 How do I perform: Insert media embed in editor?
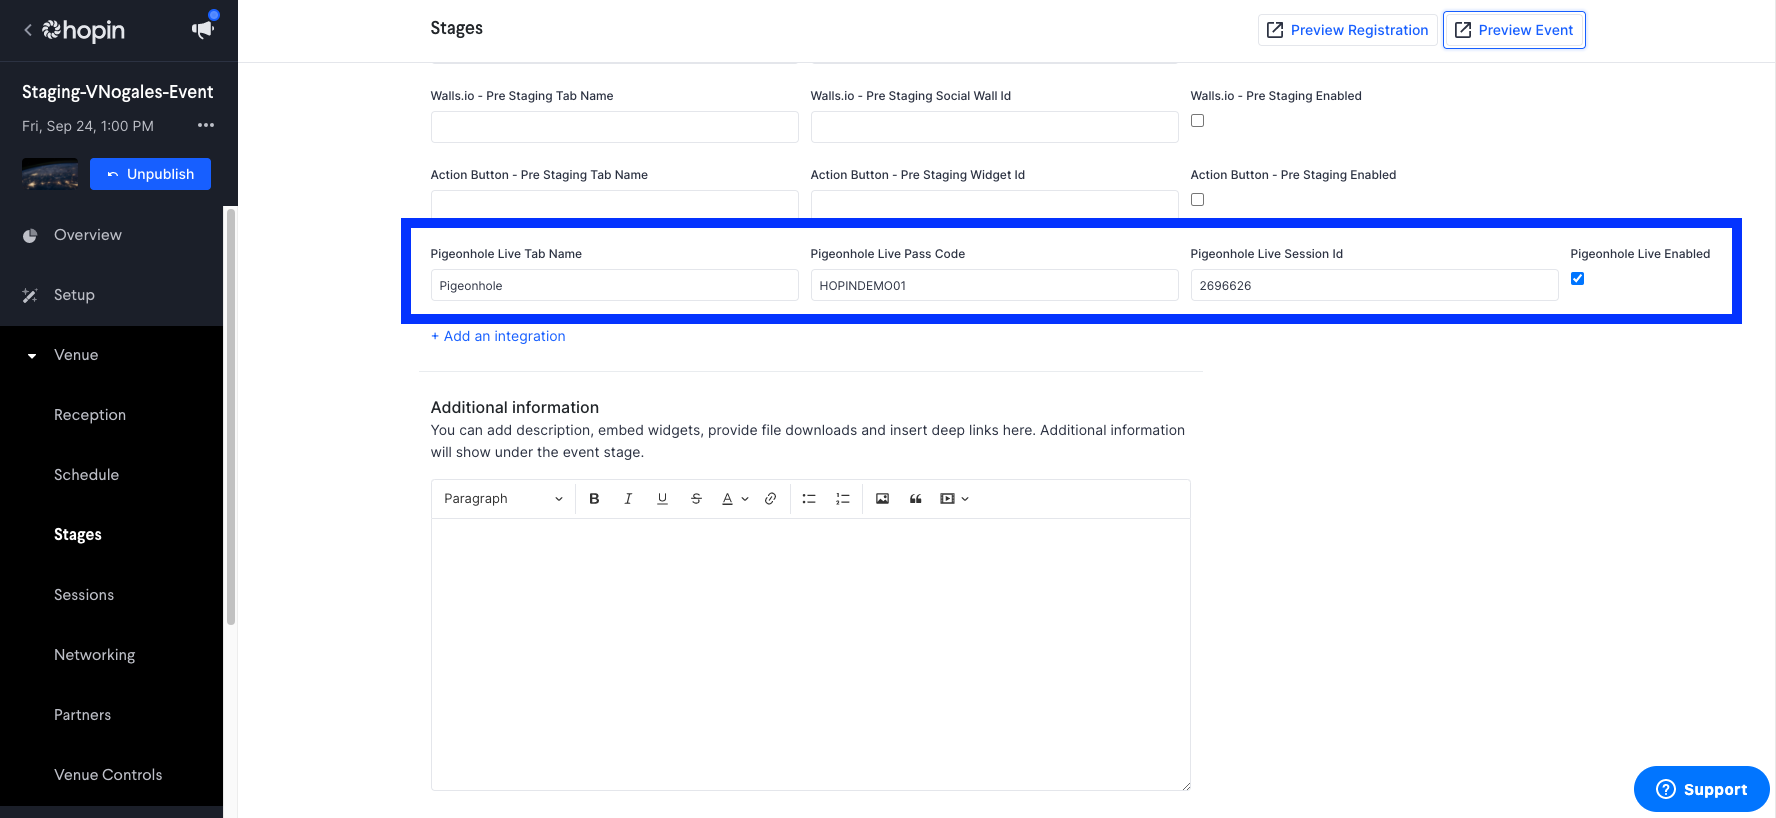click(x=947, y=499)
